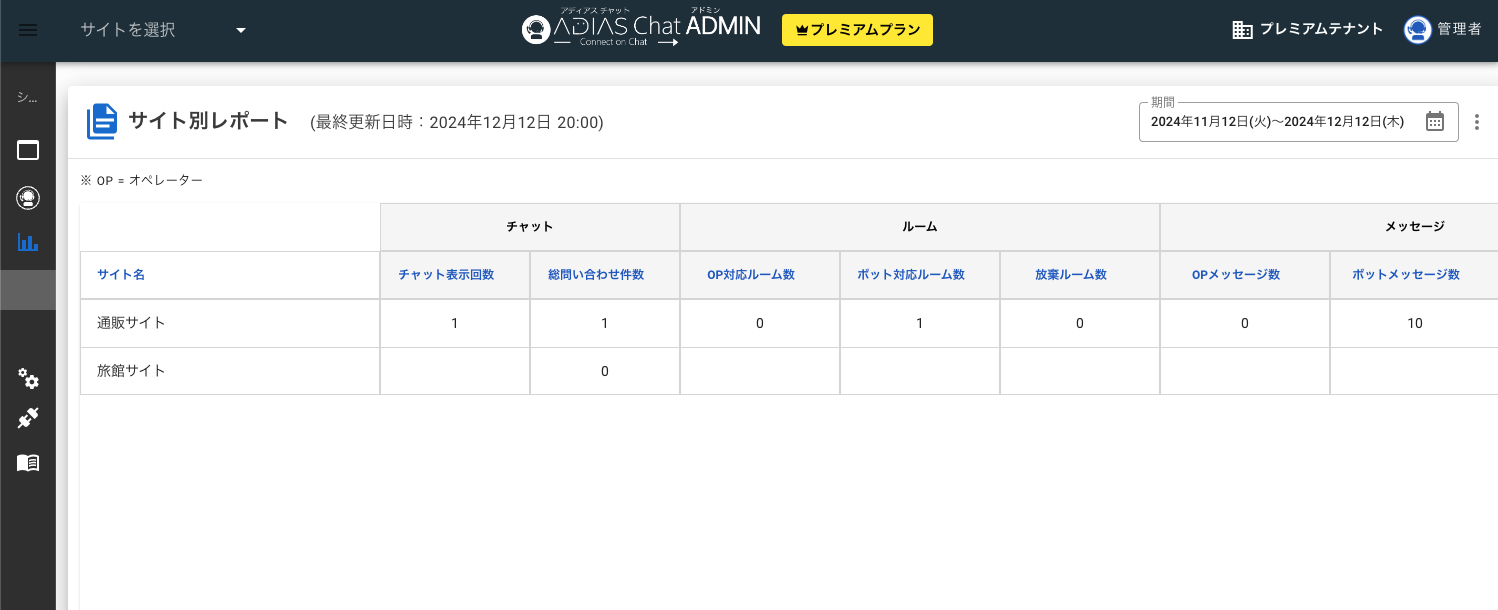Select the bar chart reports icon
The image size is (1498, 610).
[x=28, y=242]
